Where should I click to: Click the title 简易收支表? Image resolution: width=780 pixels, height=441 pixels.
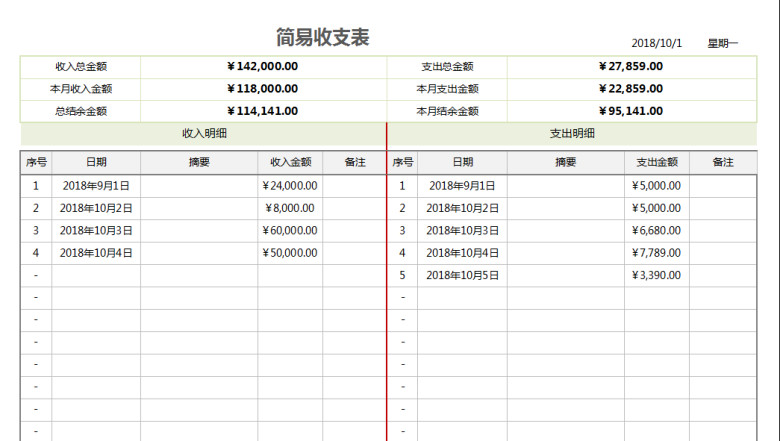click(322, 38)
